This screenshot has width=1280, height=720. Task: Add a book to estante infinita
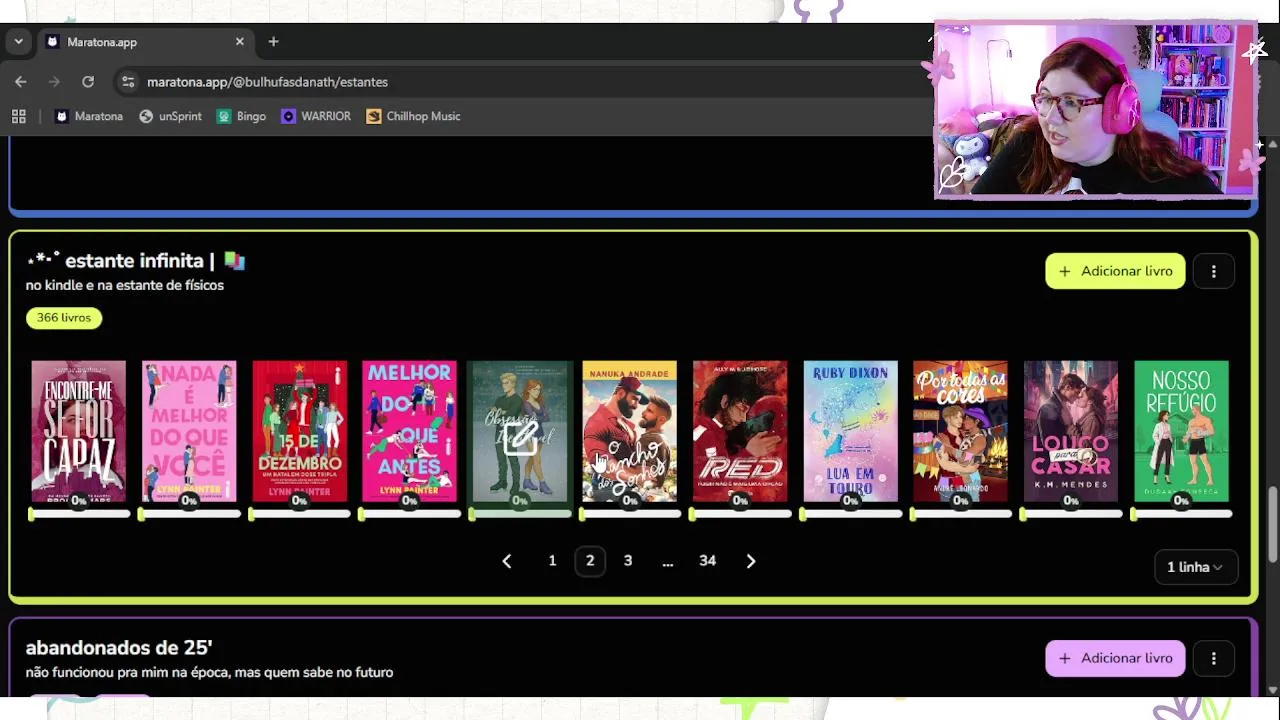pos(1115,271)
